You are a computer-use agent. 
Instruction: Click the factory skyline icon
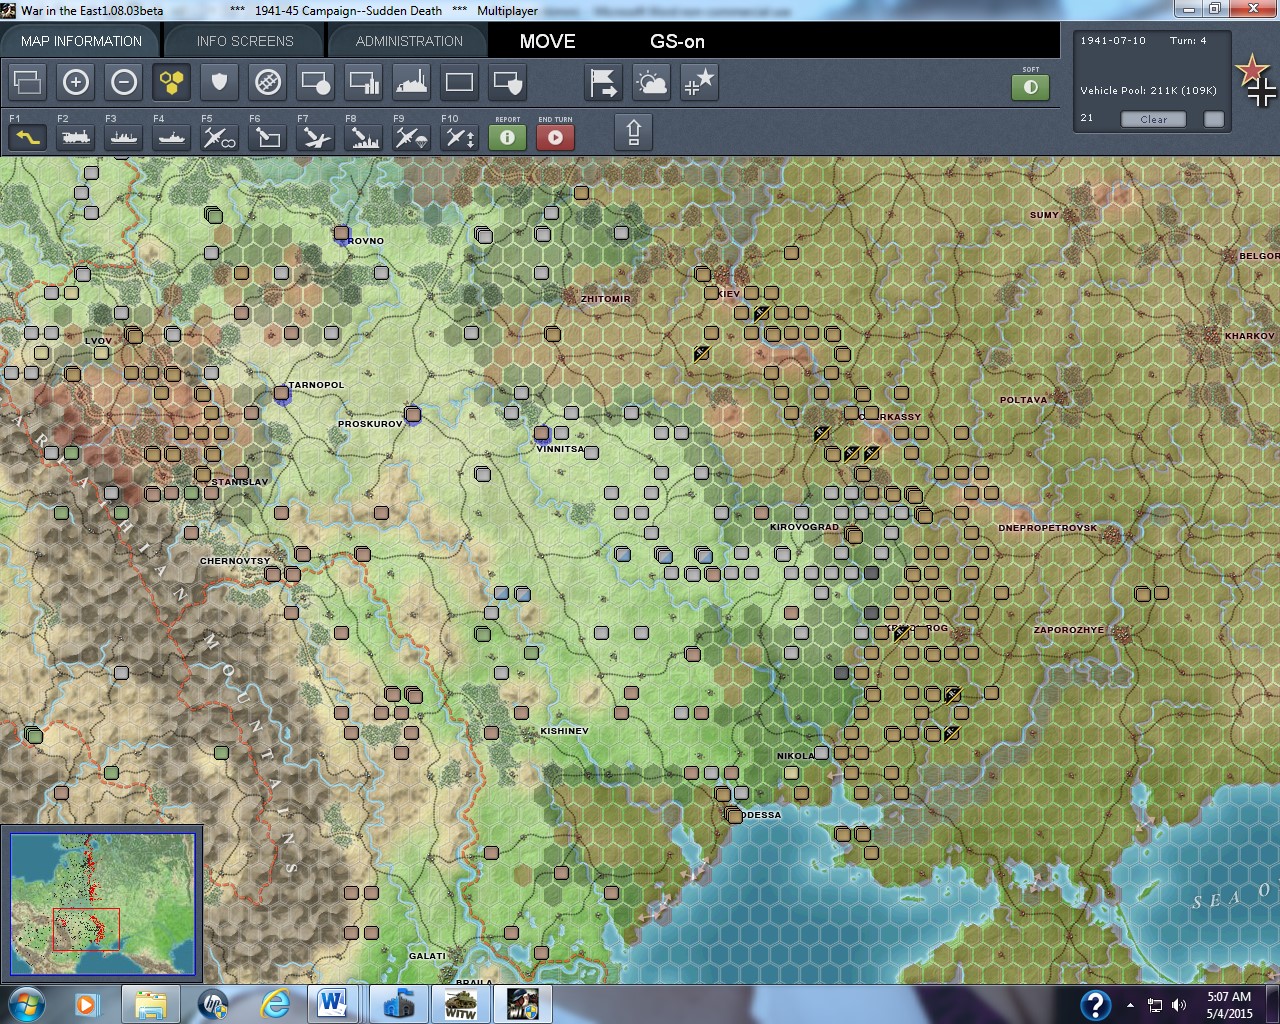pyautogui.click(x=412, y=82)
